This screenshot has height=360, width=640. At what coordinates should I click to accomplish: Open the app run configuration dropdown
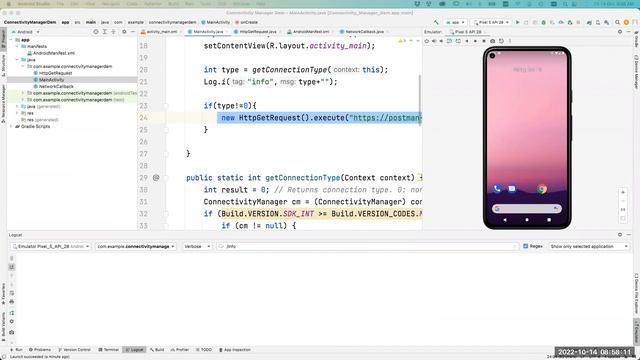455,22
